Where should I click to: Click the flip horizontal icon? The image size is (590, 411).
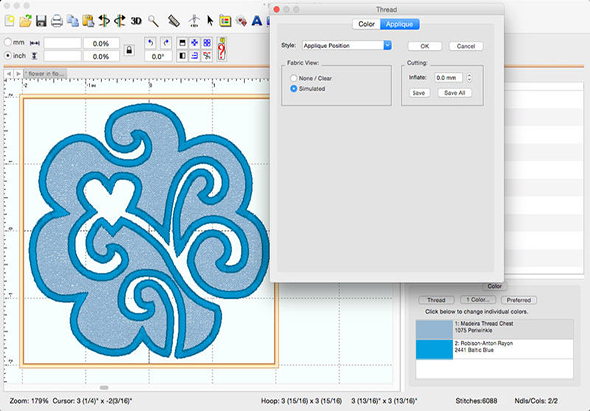pyautogui.click(x=182, y=56)
